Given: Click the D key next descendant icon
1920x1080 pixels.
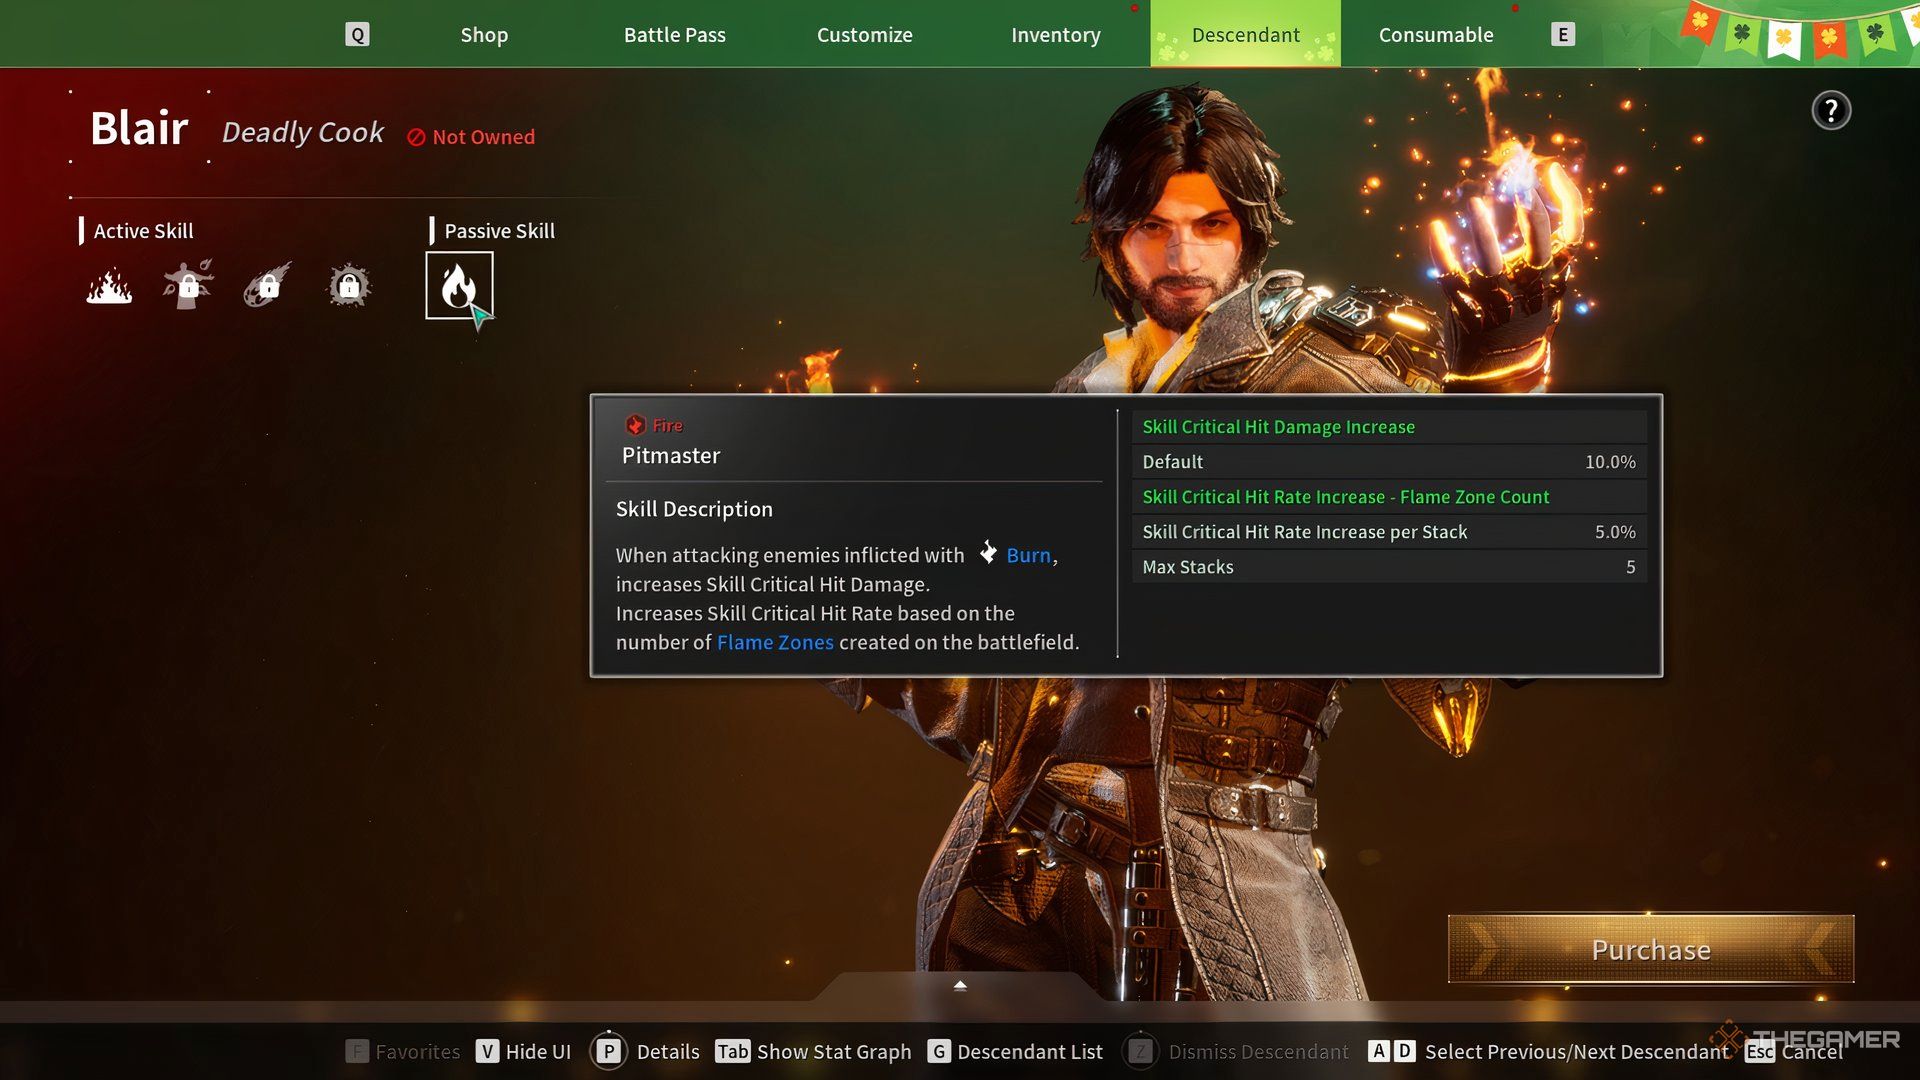Looking at the screenshot, I should [x=1404, y=1051].
